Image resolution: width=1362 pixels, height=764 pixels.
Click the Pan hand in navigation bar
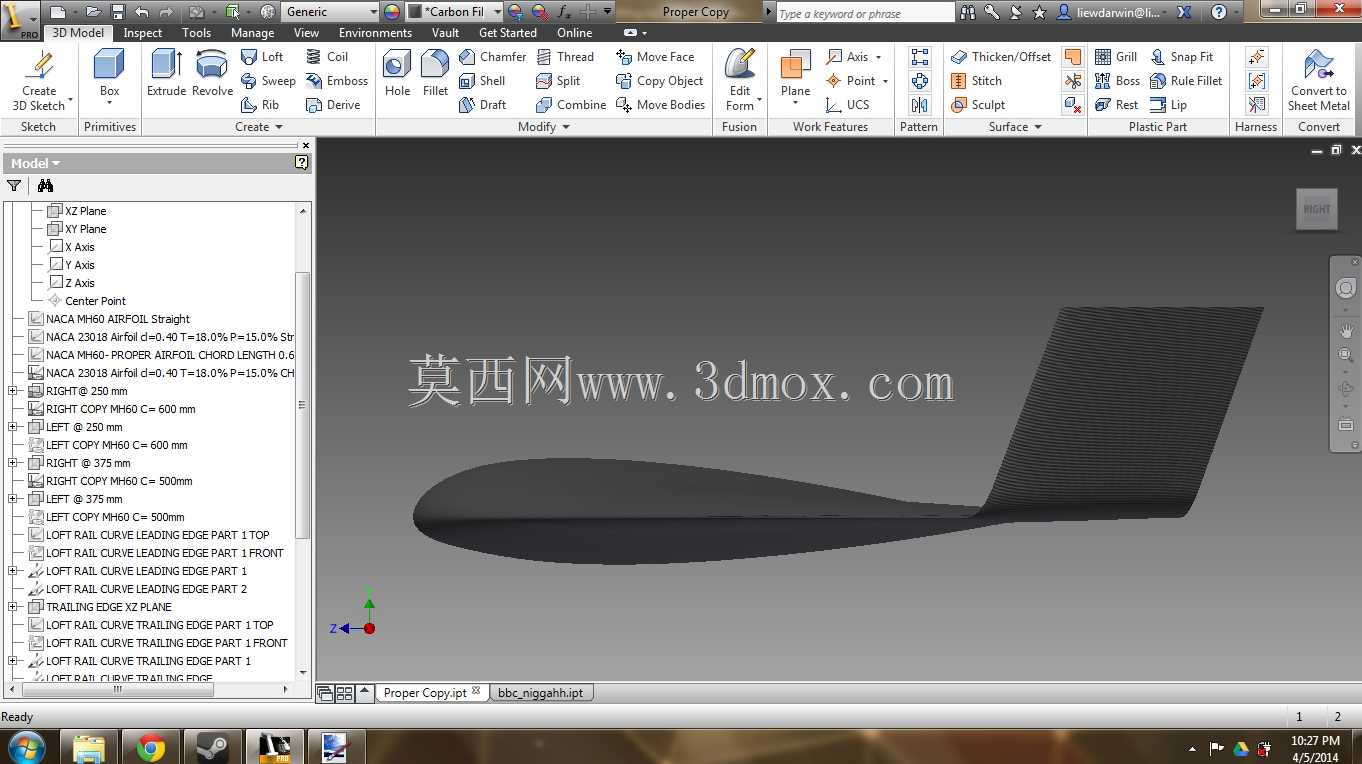click(1346, 331)
